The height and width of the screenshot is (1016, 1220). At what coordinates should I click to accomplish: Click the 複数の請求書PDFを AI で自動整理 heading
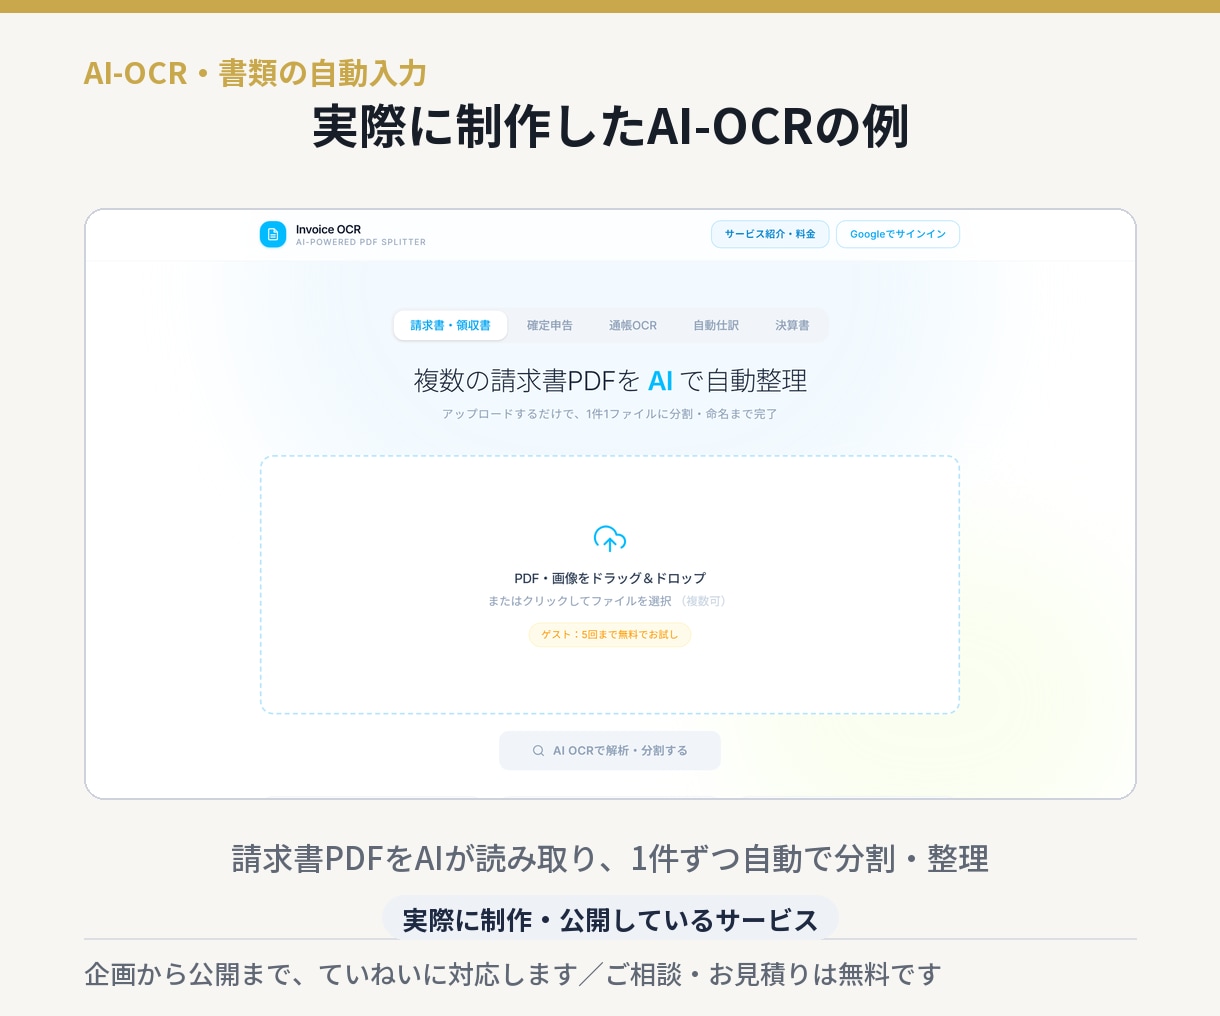tap(610, 381)
